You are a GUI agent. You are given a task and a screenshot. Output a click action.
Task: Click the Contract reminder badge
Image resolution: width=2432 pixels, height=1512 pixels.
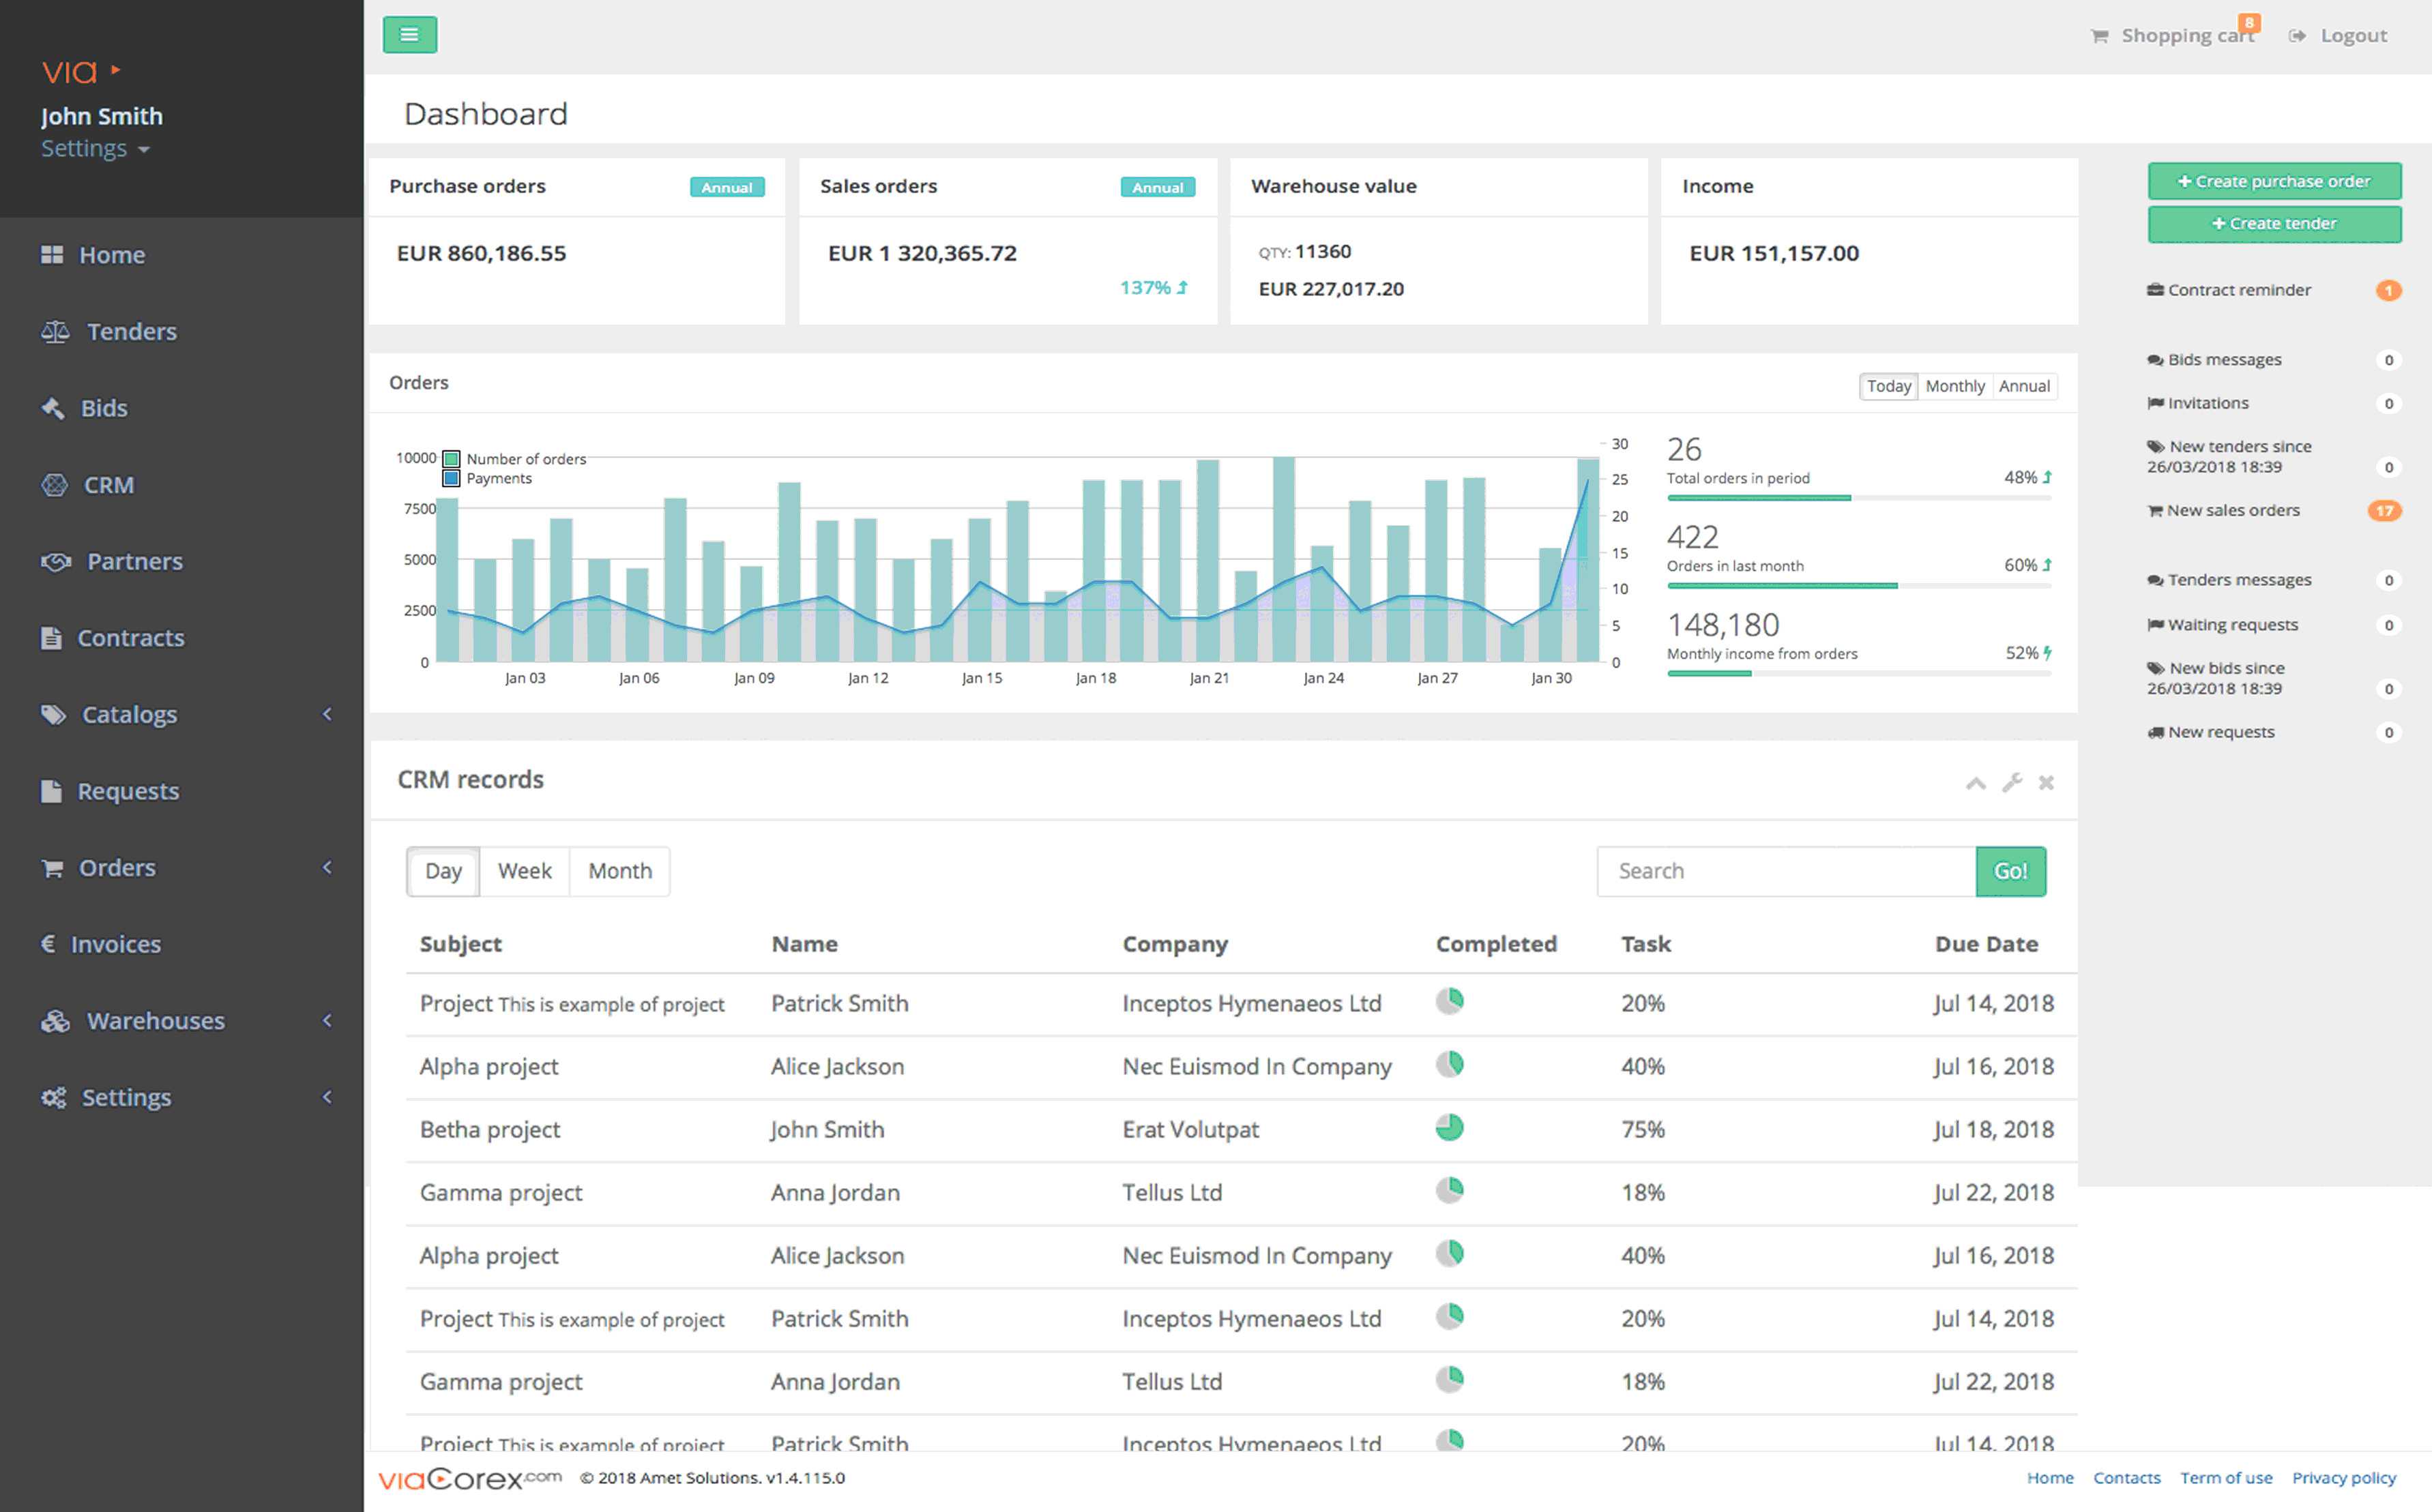click(2388, 290)
